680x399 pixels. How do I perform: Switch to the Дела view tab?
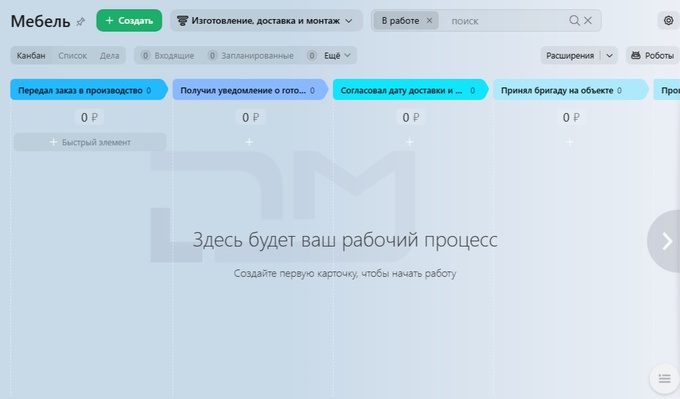coord(109,56)
